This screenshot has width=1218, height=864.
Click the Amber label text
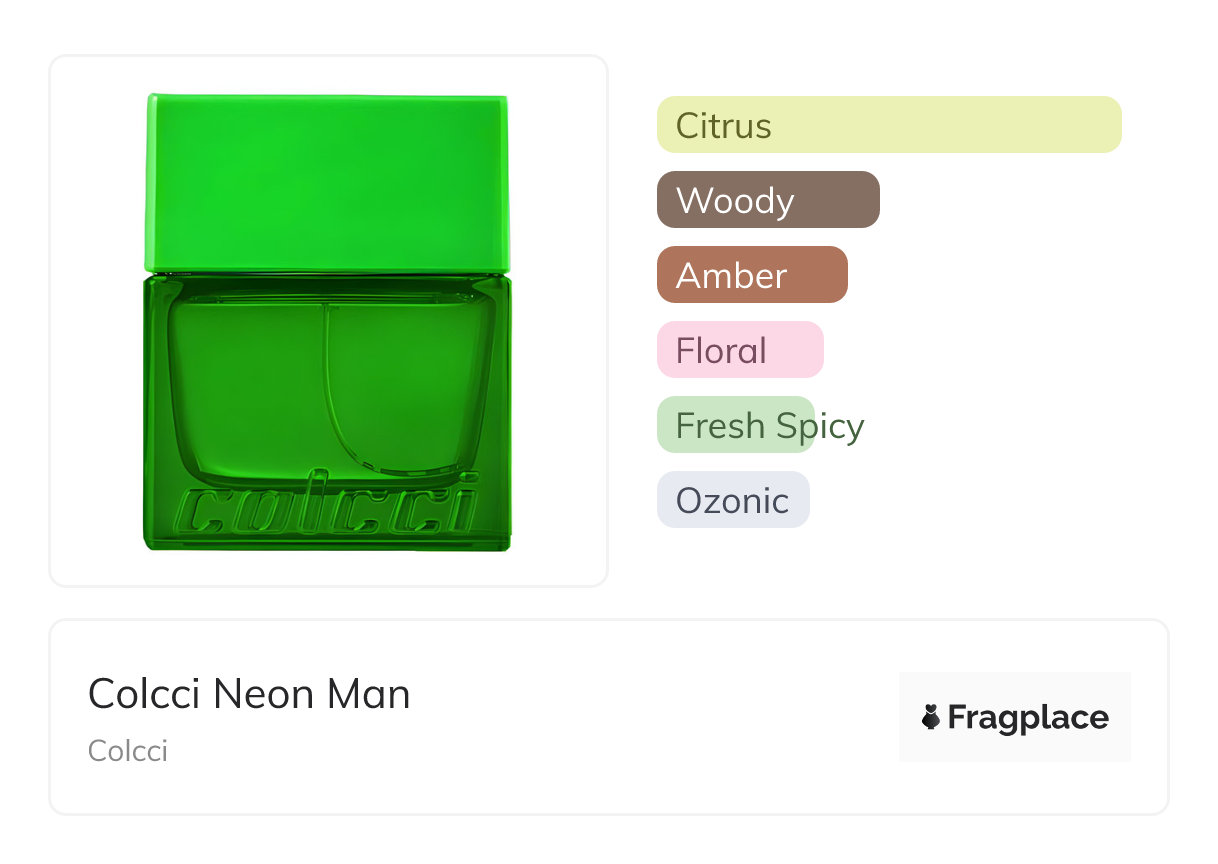coord(732,276)
